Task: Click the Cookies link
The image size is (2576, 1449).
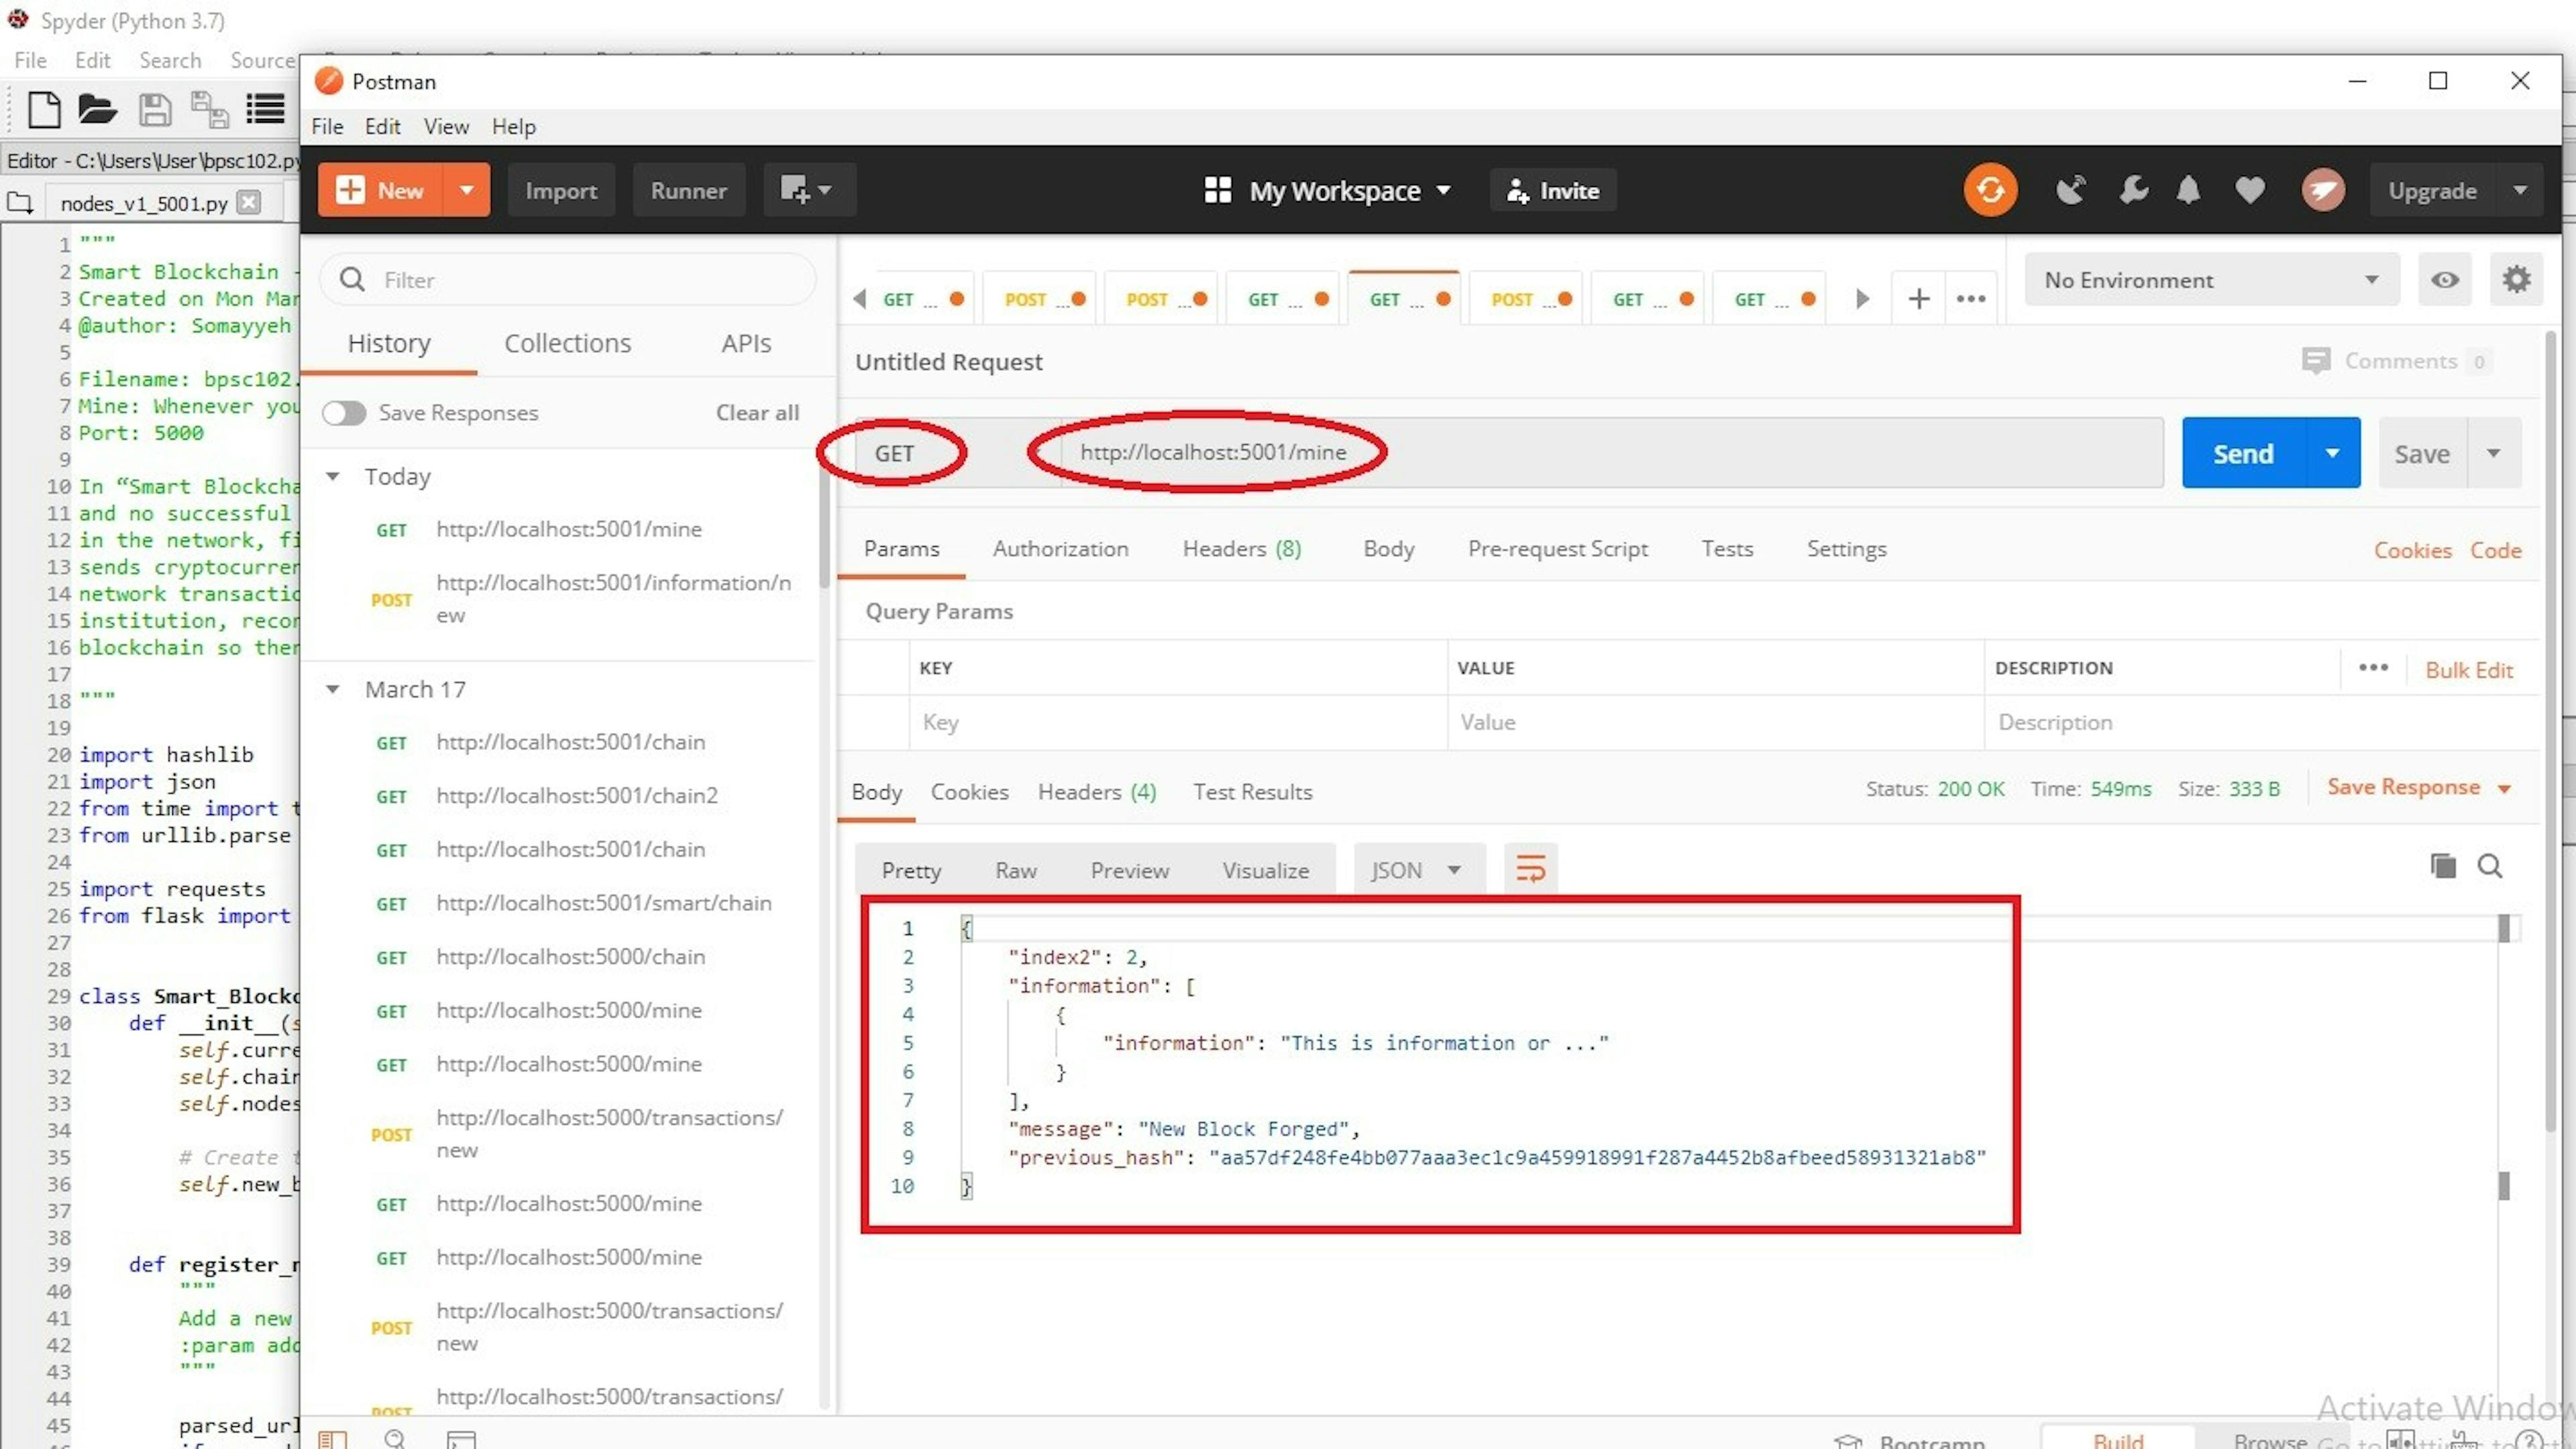Action: click(2412, 550)
